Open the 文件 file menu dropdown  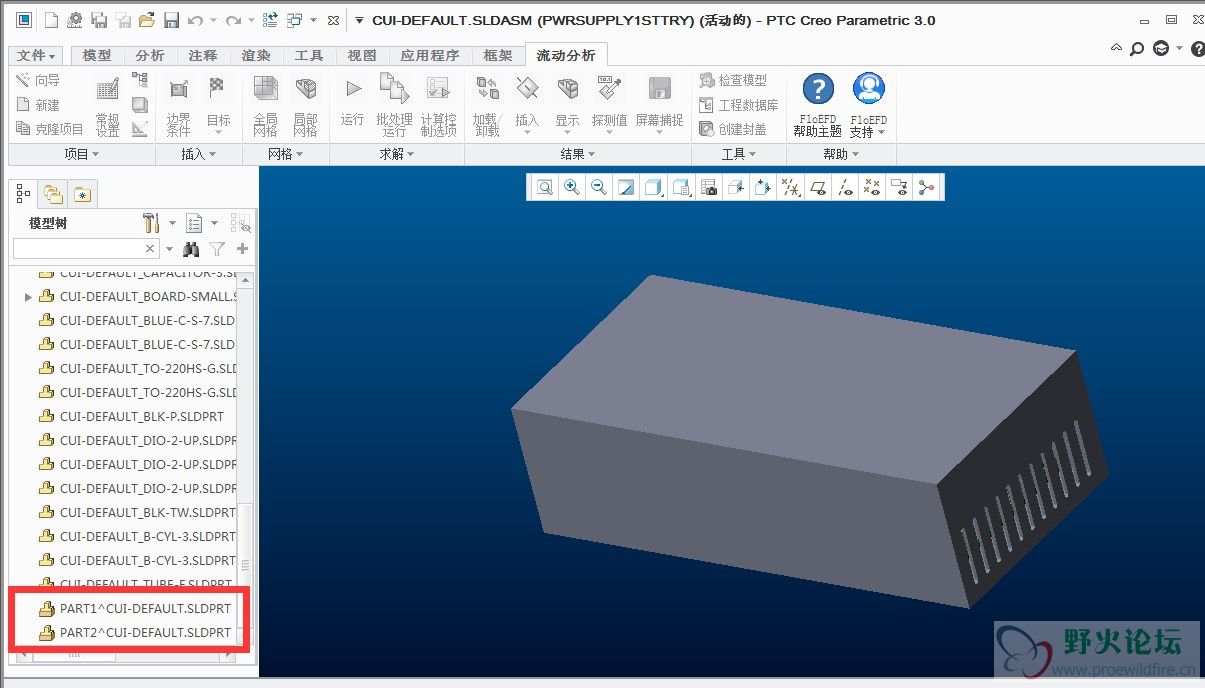[x=37, y=56]
